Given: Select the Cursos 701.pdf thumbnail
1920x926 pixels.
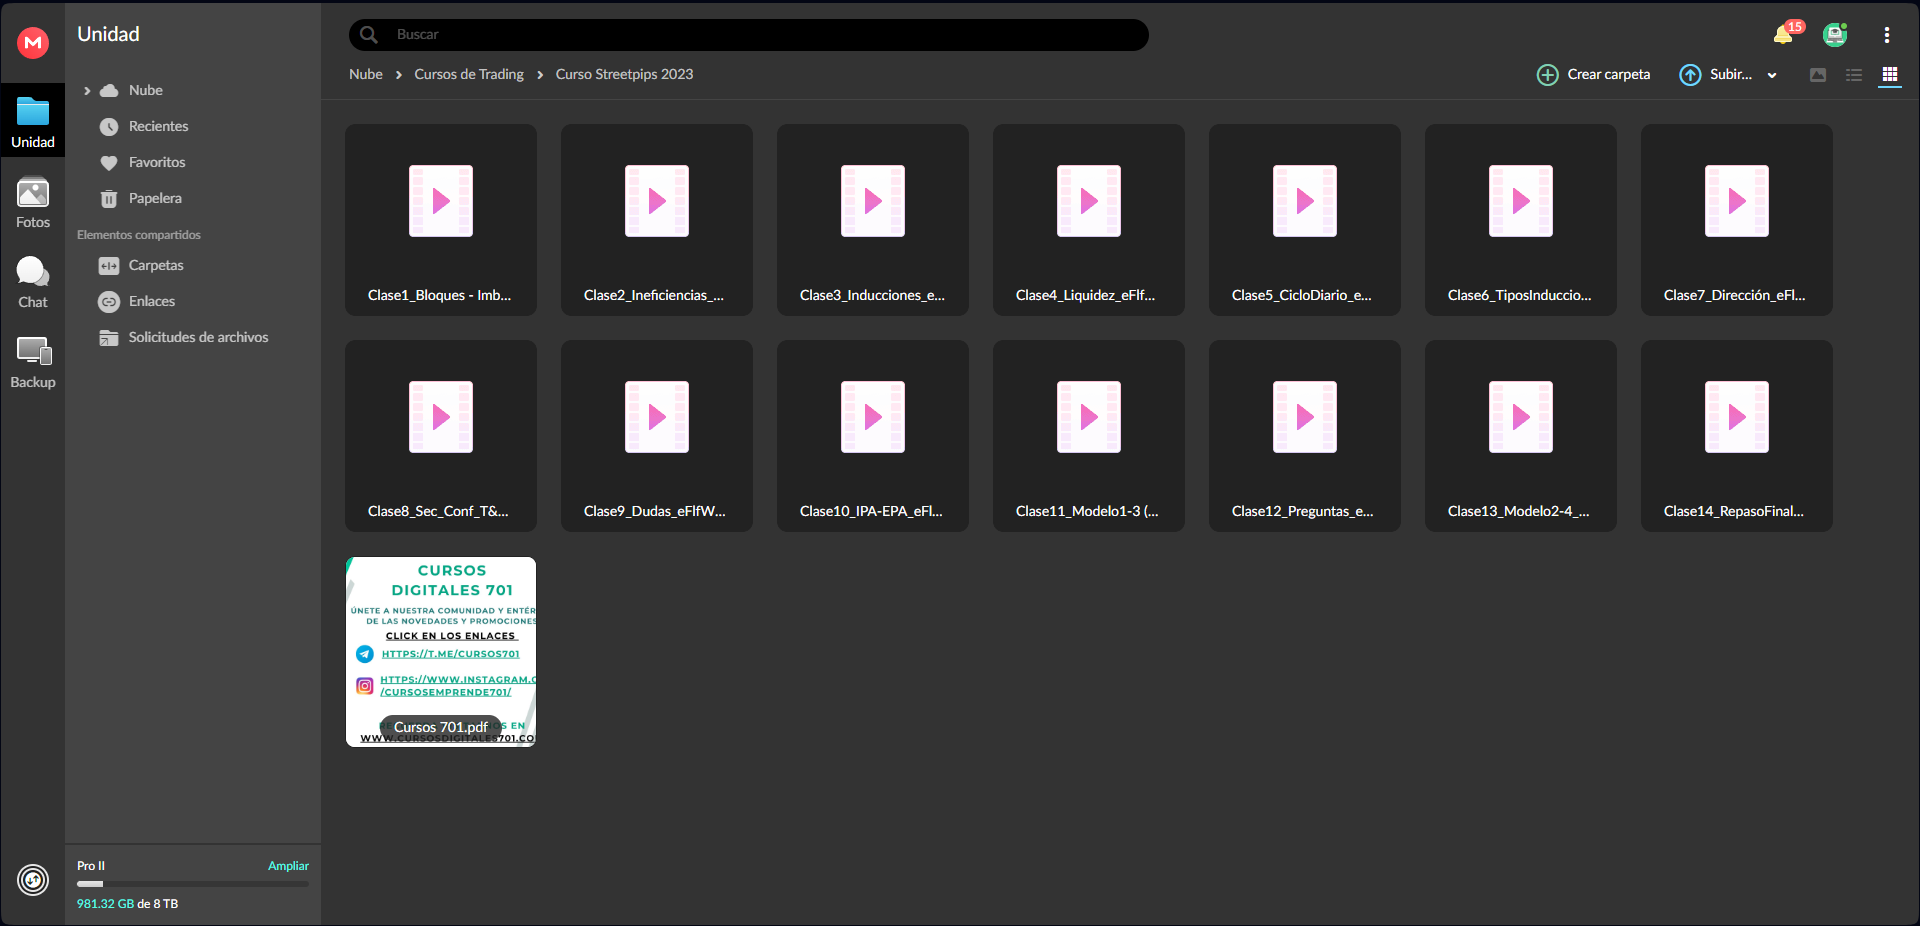Looking at the screenshot, I should pos(441,652).
